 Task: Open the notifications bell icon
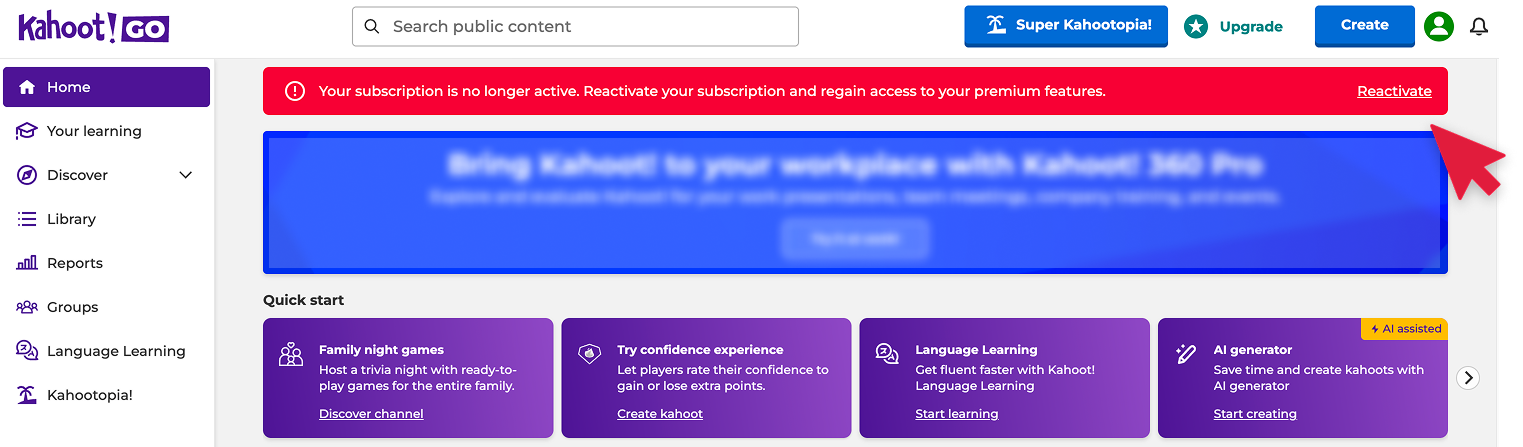tap(1479, 27)
